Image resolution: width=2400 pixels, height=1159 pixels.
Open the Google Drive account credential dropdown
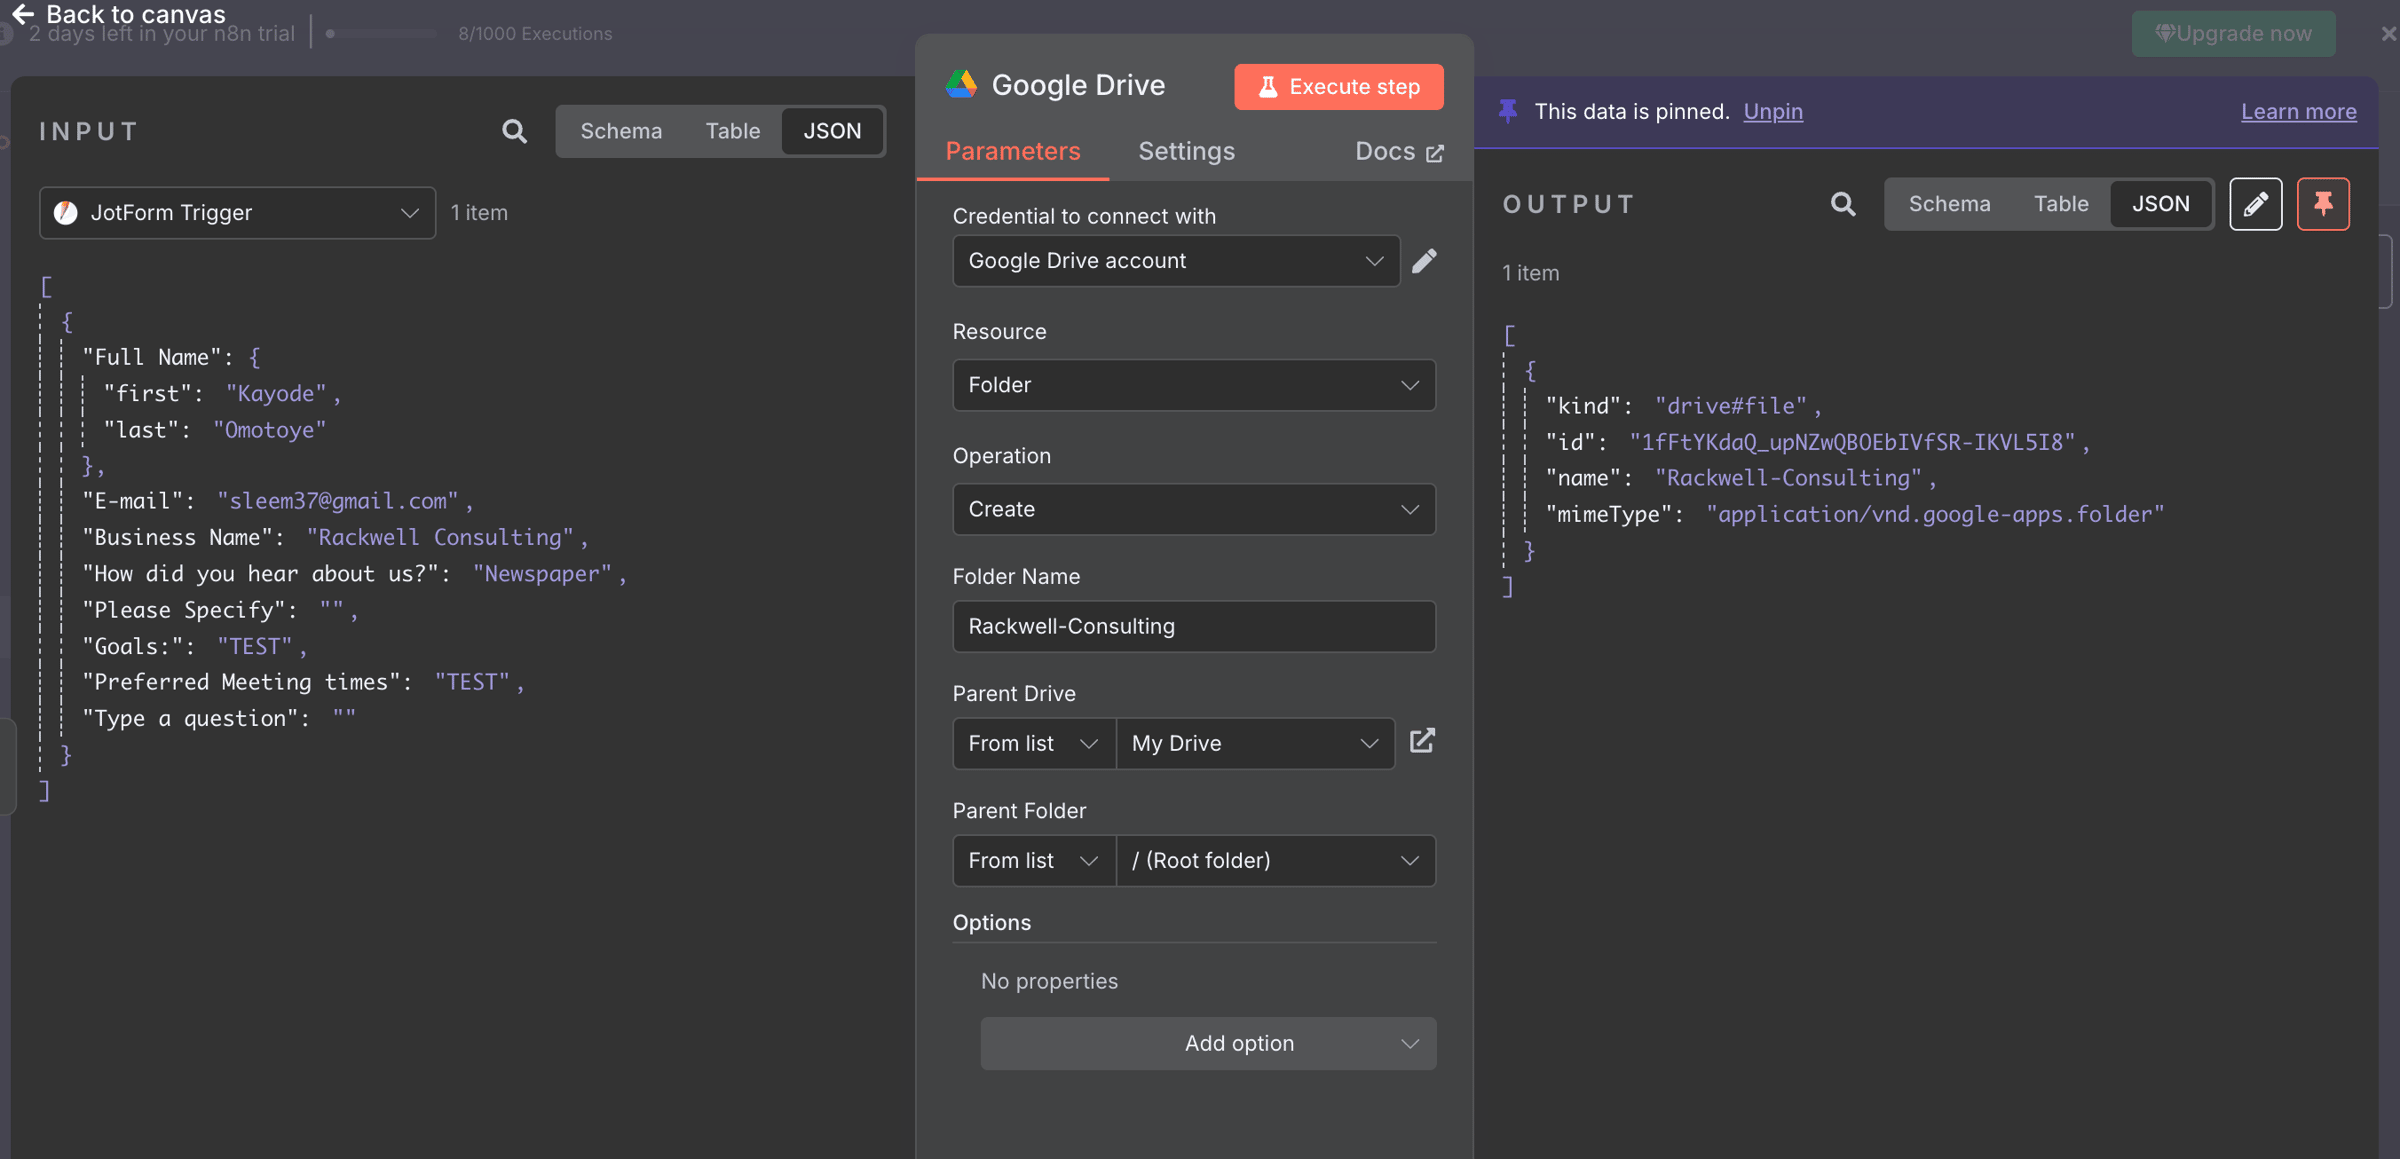(x=1176, y=261)
